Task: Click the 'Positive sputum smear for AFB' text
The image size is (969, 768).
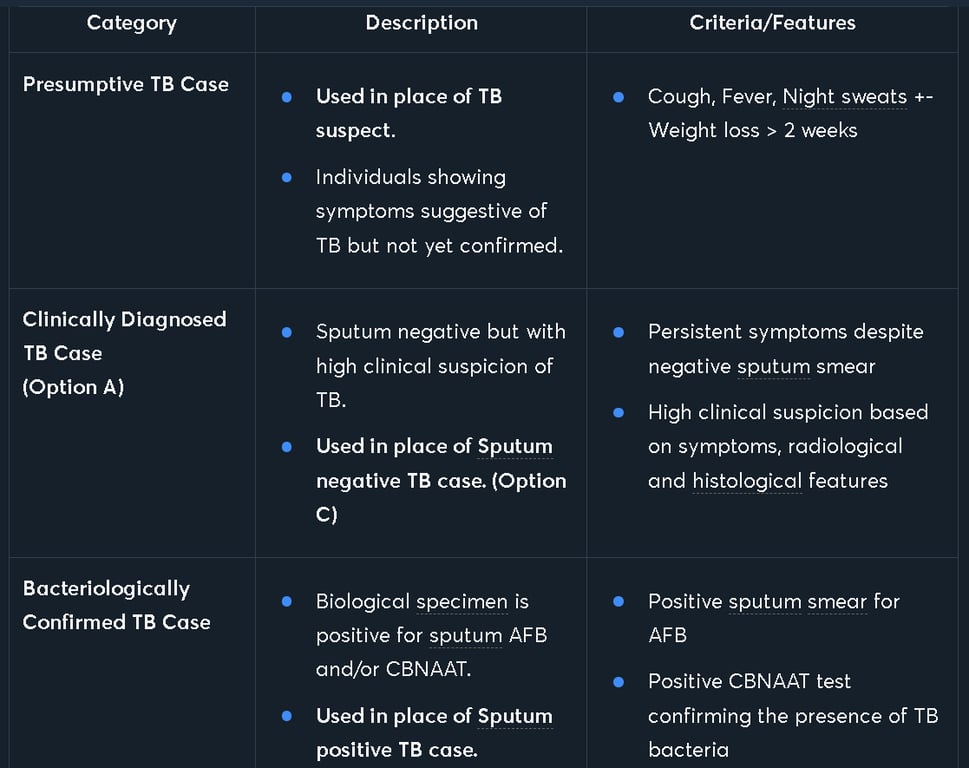Action: tap(773, 602)
